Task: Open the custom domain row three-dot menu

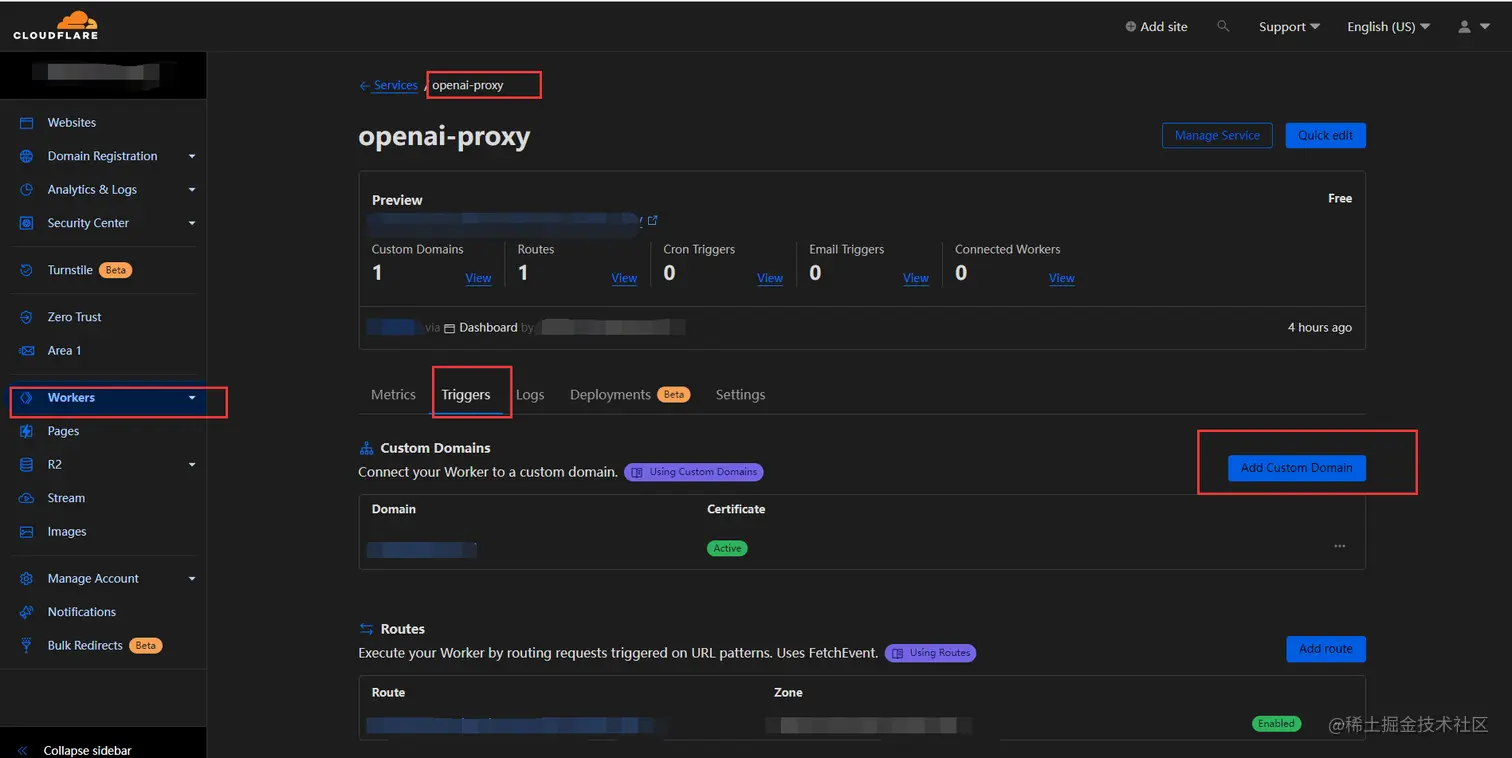Action: click(1339, 546)
